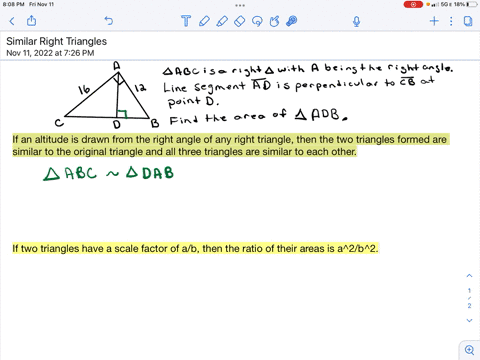Open the zoom magnifier button
480x360 pixels.
(469, 350)
